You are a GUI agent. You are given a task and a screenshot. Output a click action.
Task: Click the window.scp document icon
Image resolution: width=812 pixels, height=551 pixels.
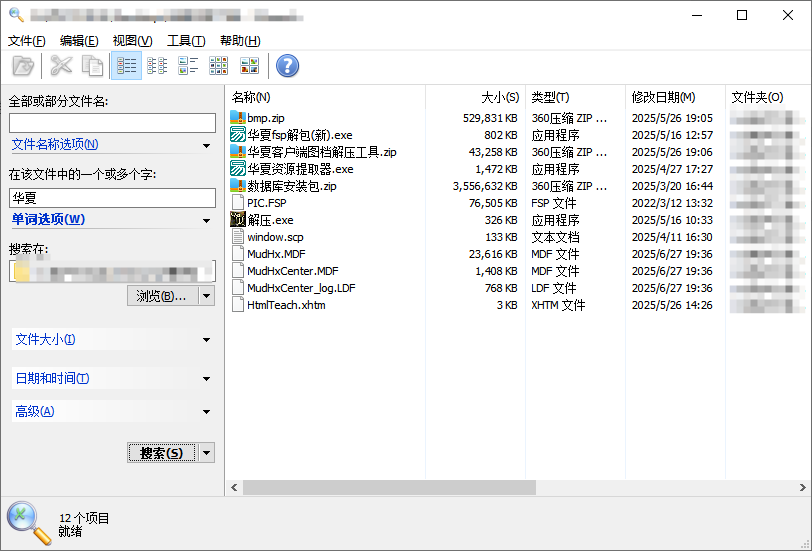pos(238,237)
